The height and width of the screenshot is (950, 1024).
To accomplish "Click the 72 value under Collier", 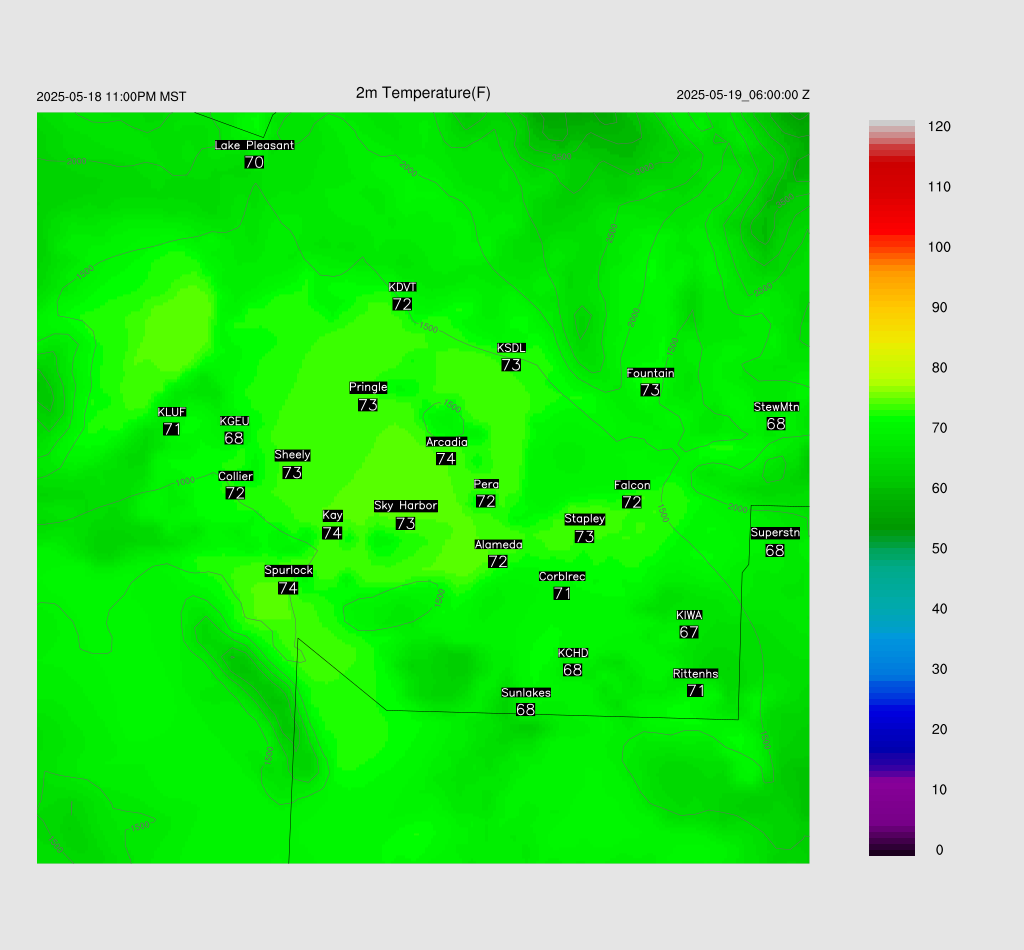I will 235,493.
